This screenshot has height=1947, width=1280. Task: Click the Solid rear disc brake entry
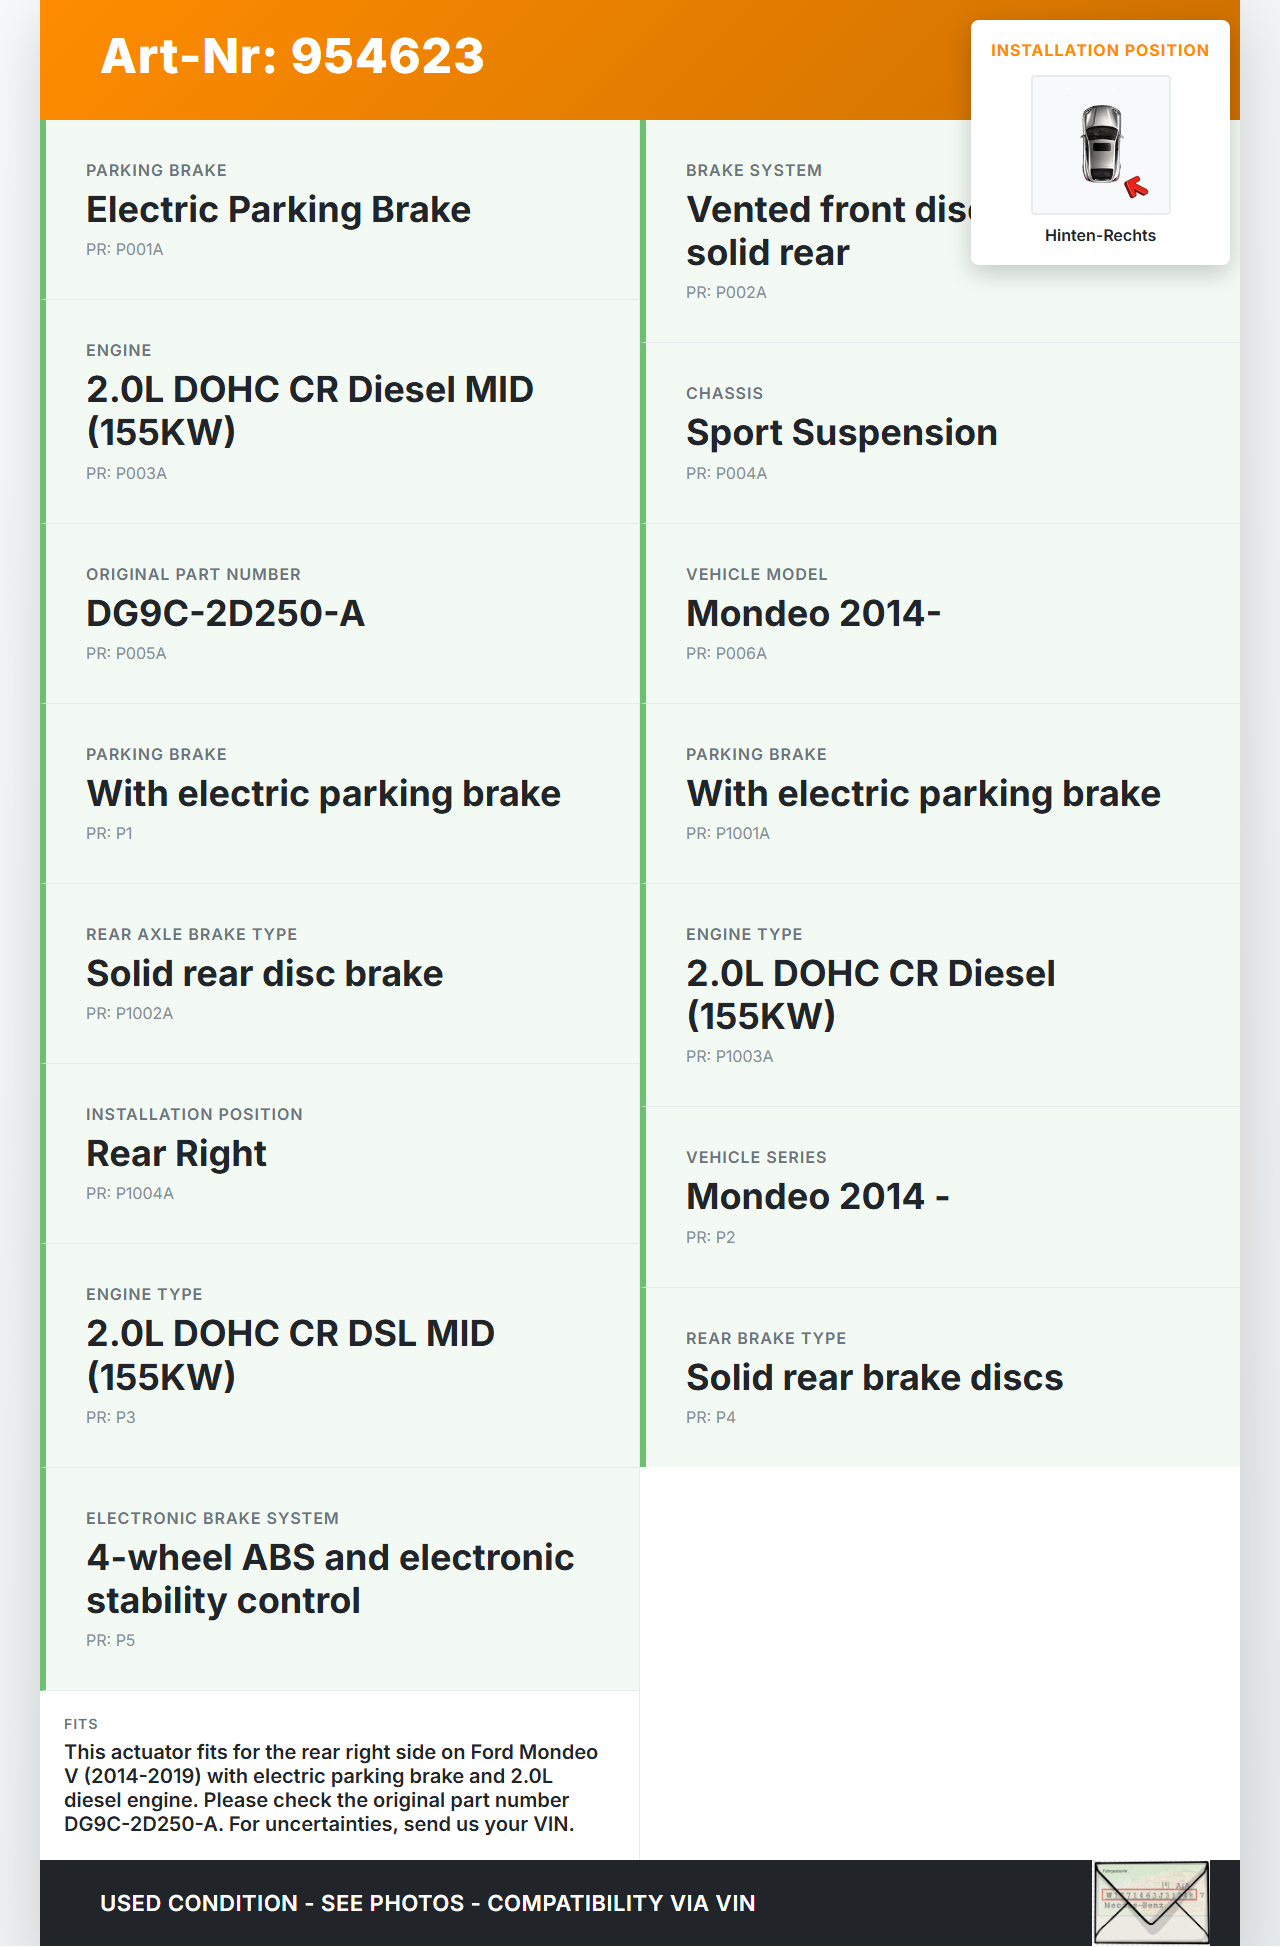[264, 973]
